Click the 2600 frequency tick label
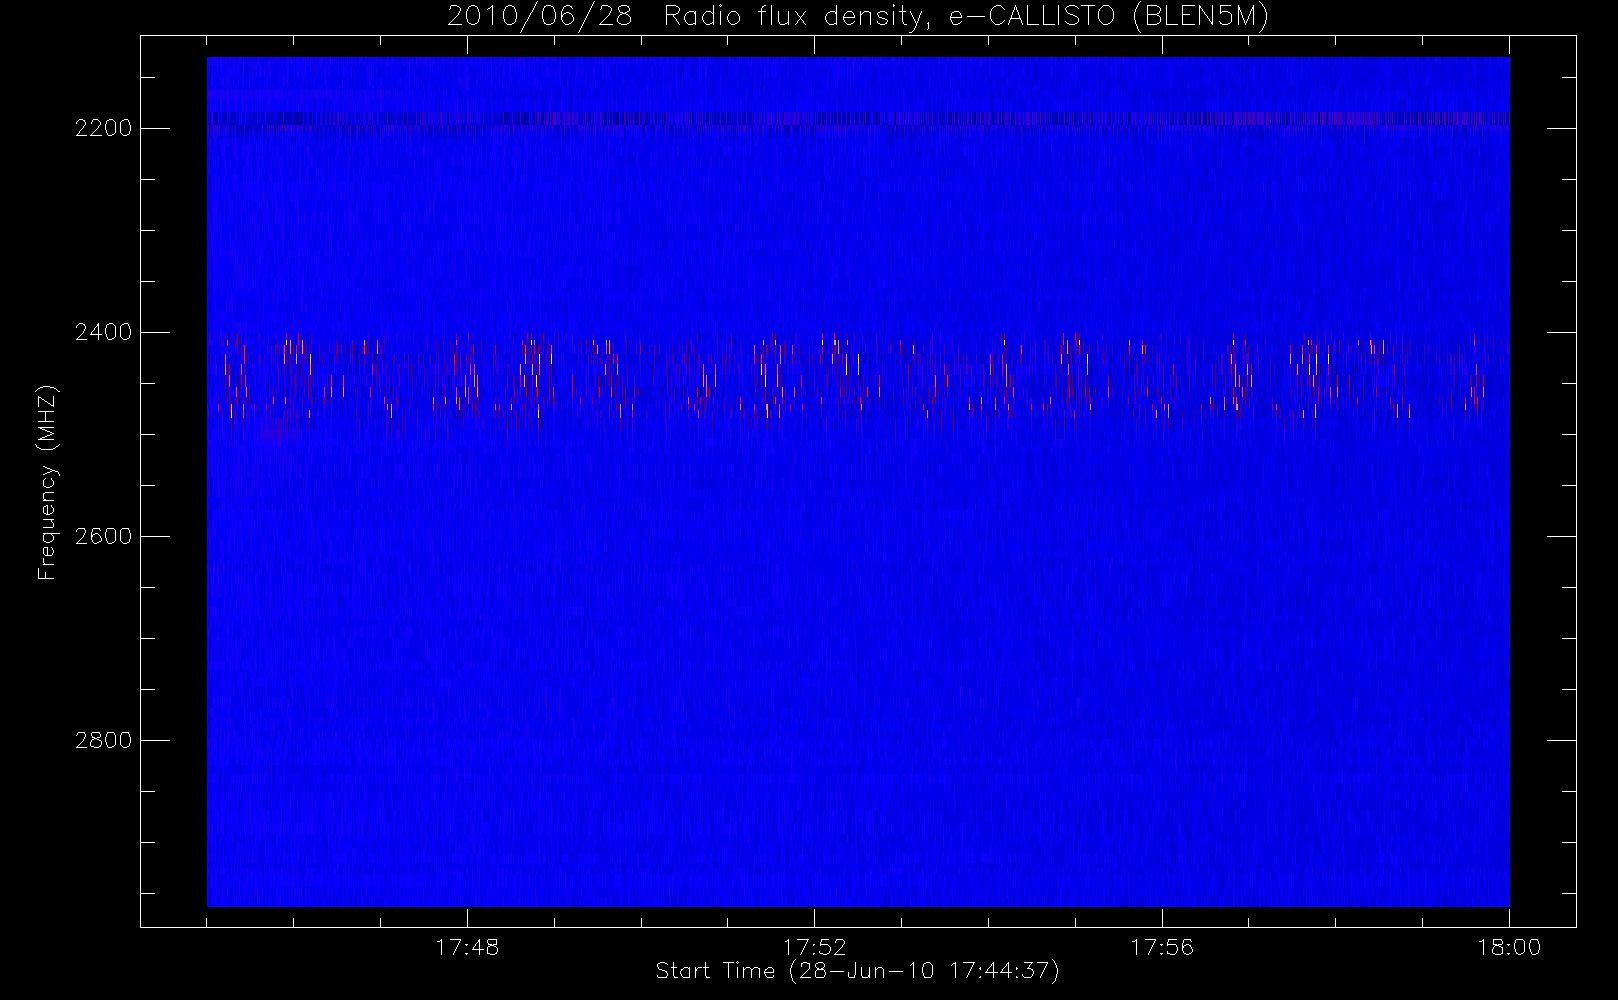 104,536
